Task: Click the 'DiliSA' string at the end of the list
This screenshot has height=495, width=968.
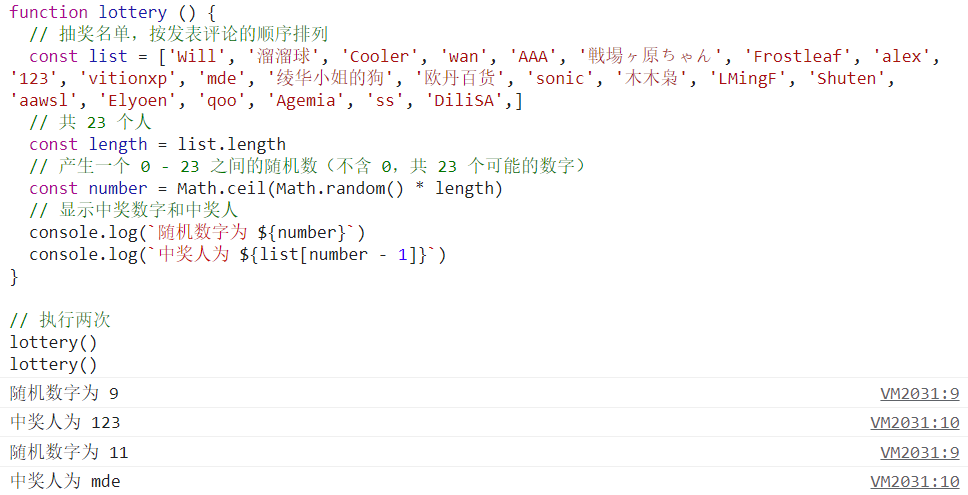Action: tap(464, 101)
